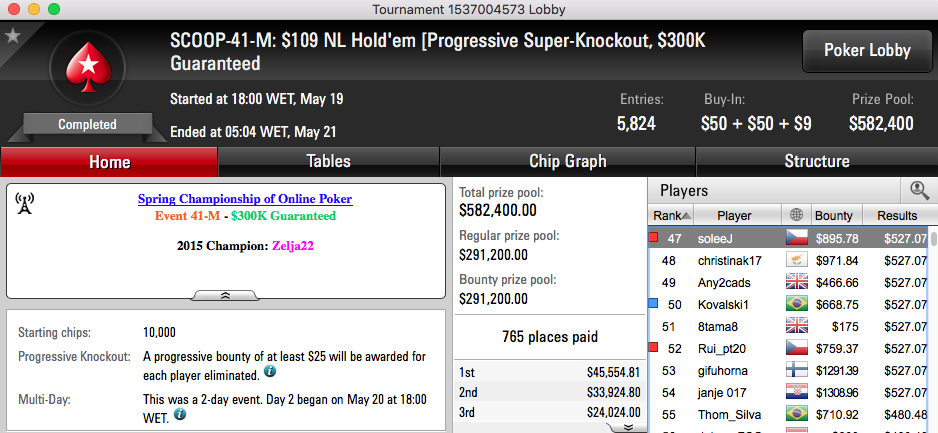Click the PokerStars spade logo
This screenshot has width=938, height=433.
tap(88, 67)
